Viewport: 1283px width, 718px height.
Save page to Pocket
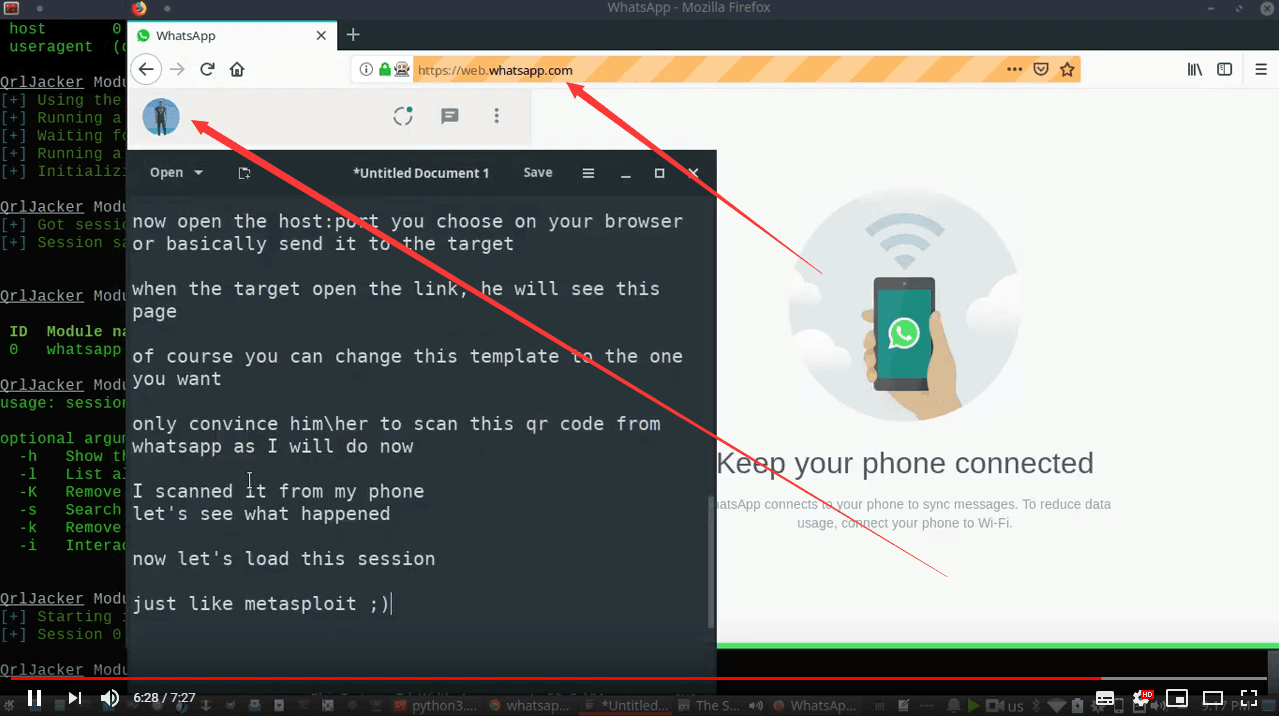point(1041,70)
